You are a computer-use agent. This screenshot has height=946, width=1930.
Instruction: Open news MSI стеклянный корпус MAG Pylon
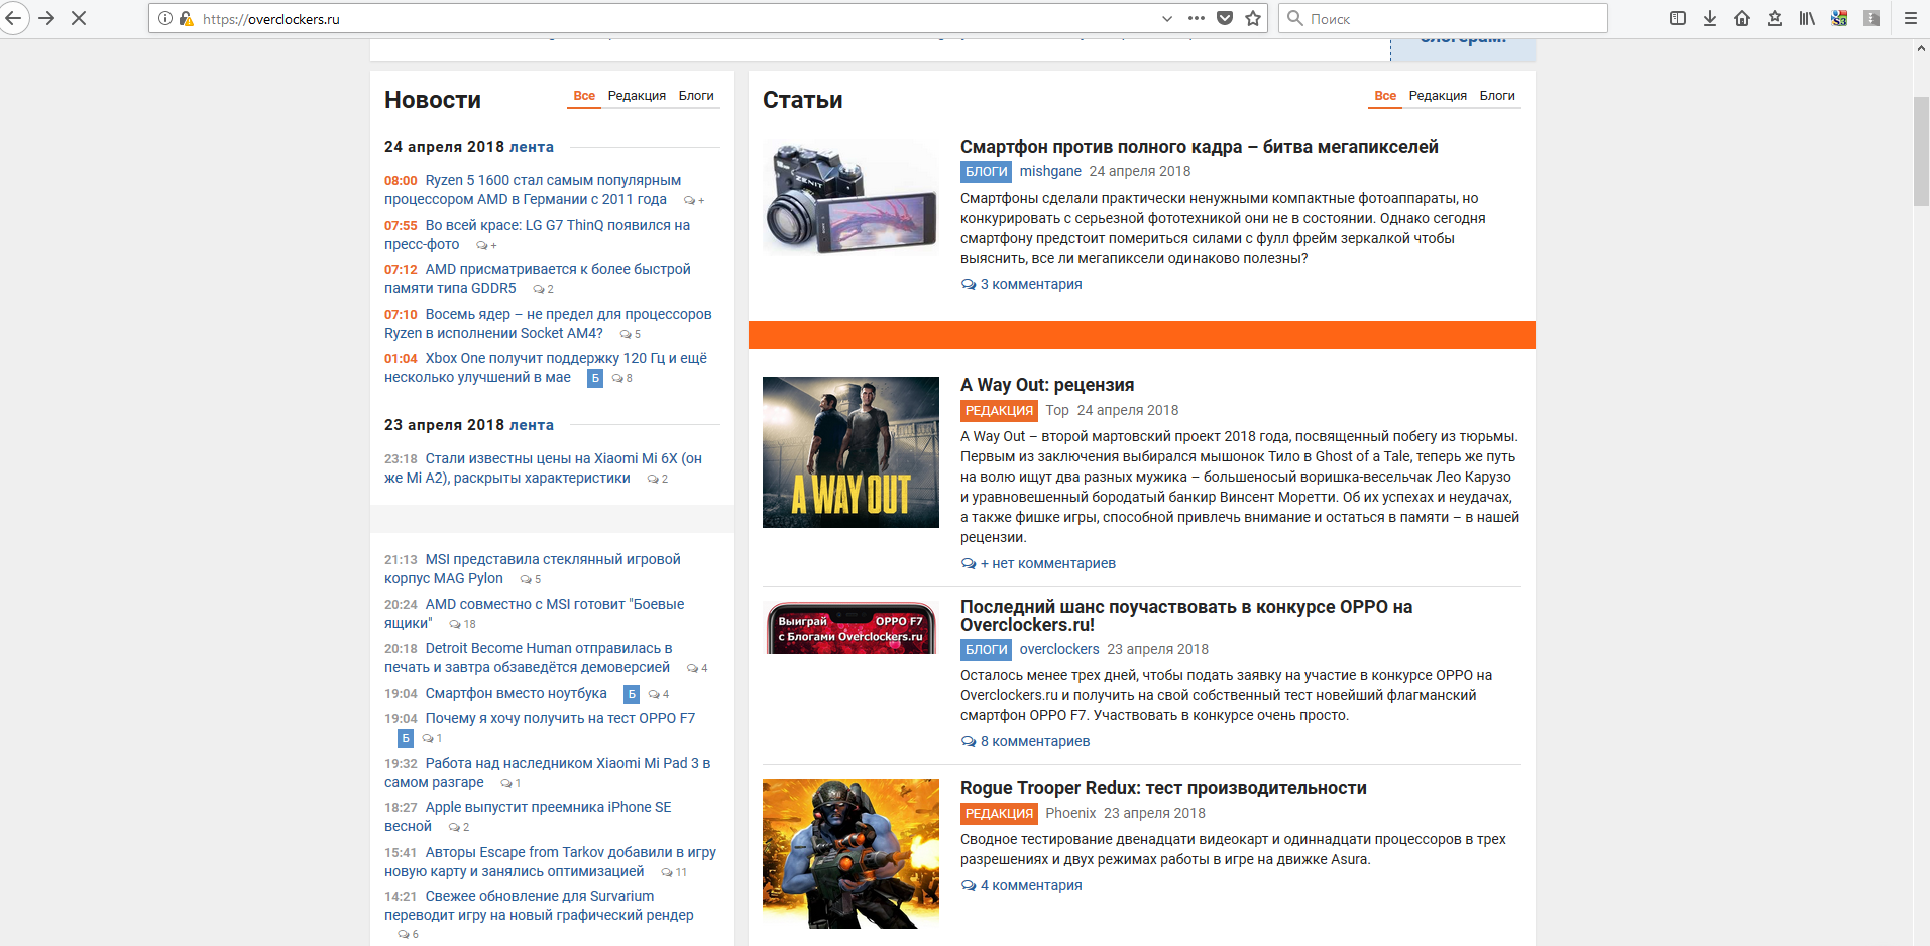[532, 569]
